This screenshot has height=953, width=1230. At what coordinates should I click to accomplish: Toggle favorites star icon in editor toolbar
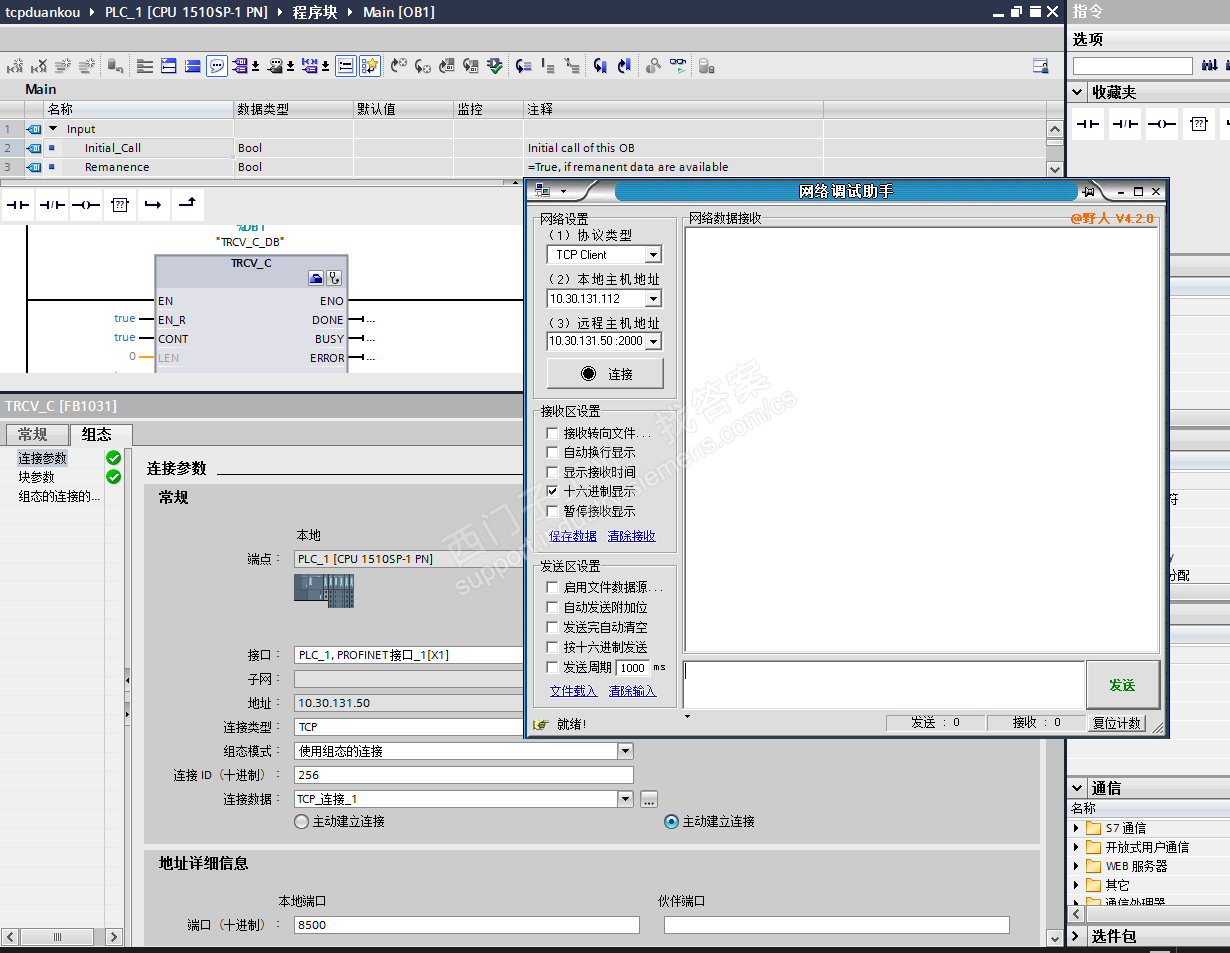(370, 66)
